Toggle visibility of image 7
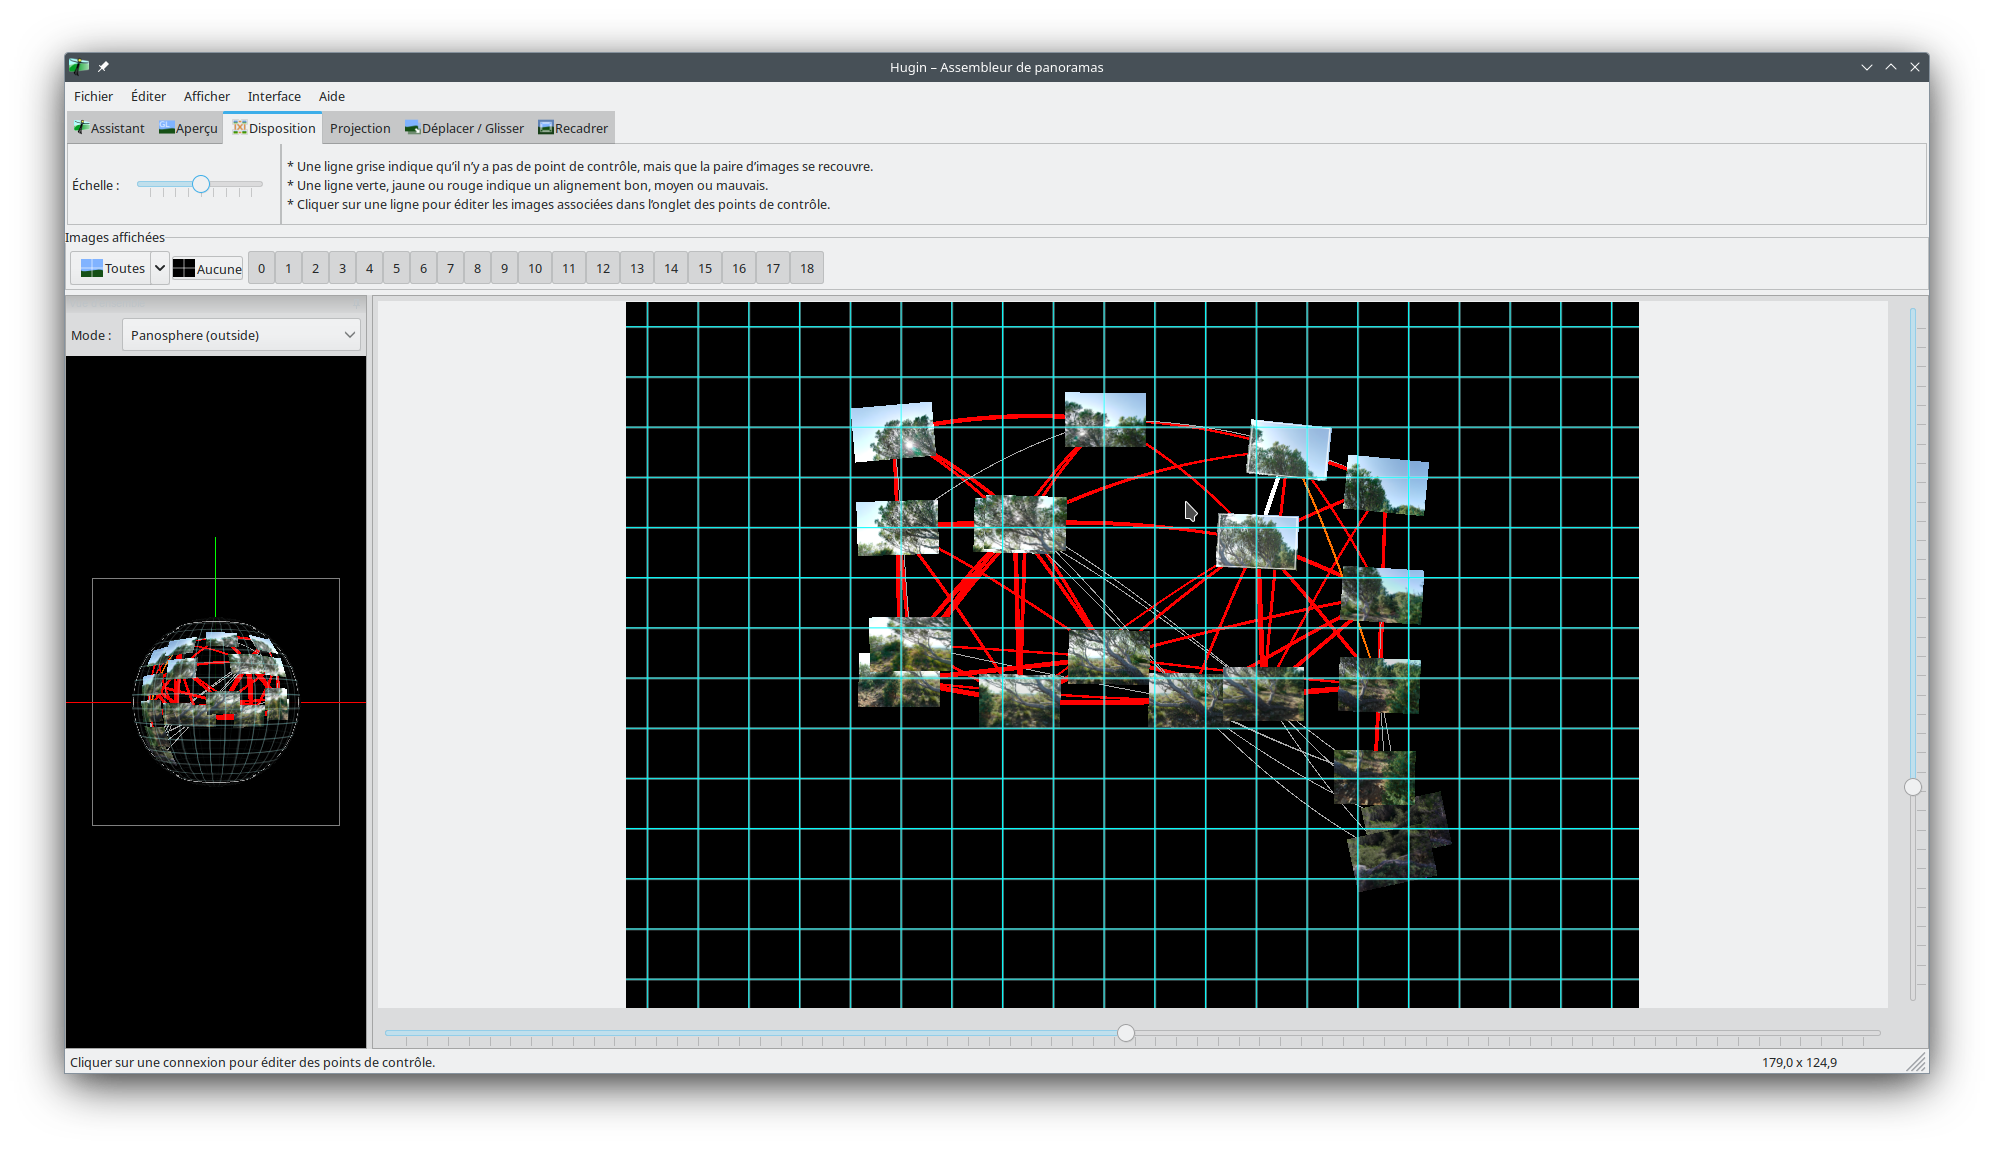1994x1150 pixels. click(x=450, y=268)
